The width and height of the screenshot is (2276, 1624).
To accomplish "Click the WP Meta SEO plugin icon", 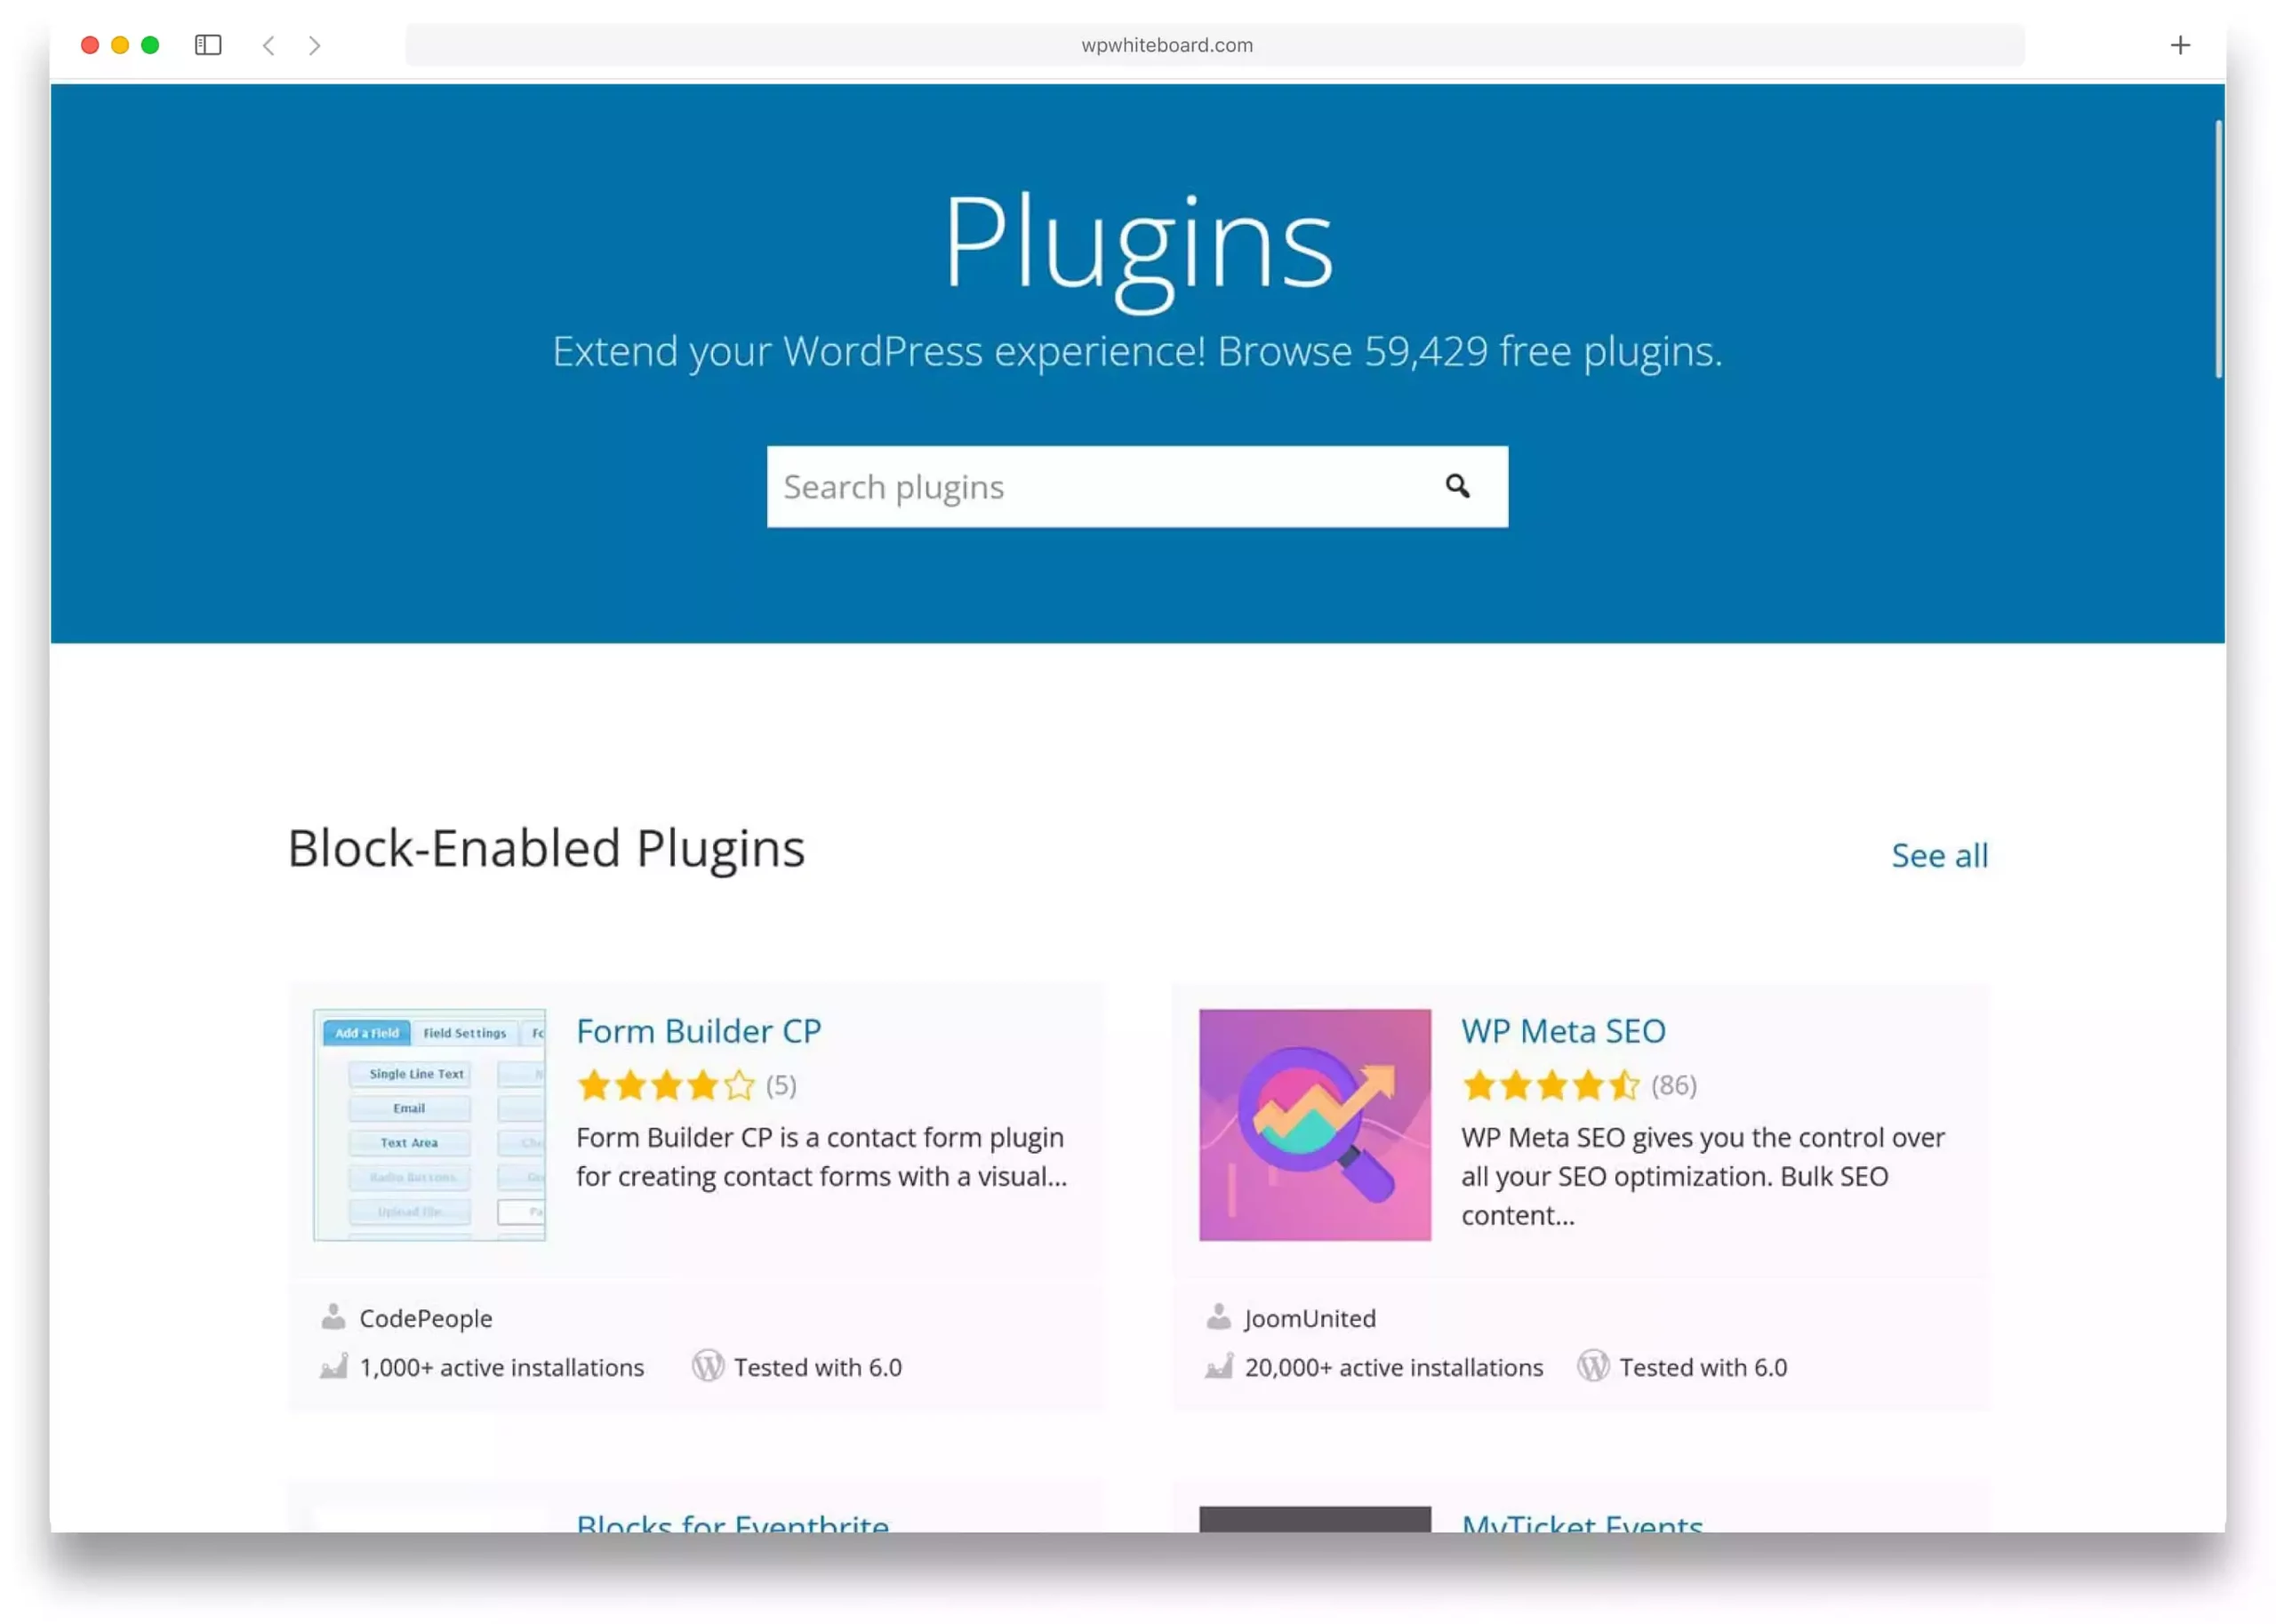I will pyautogui.click(x=1317, y=1123).
